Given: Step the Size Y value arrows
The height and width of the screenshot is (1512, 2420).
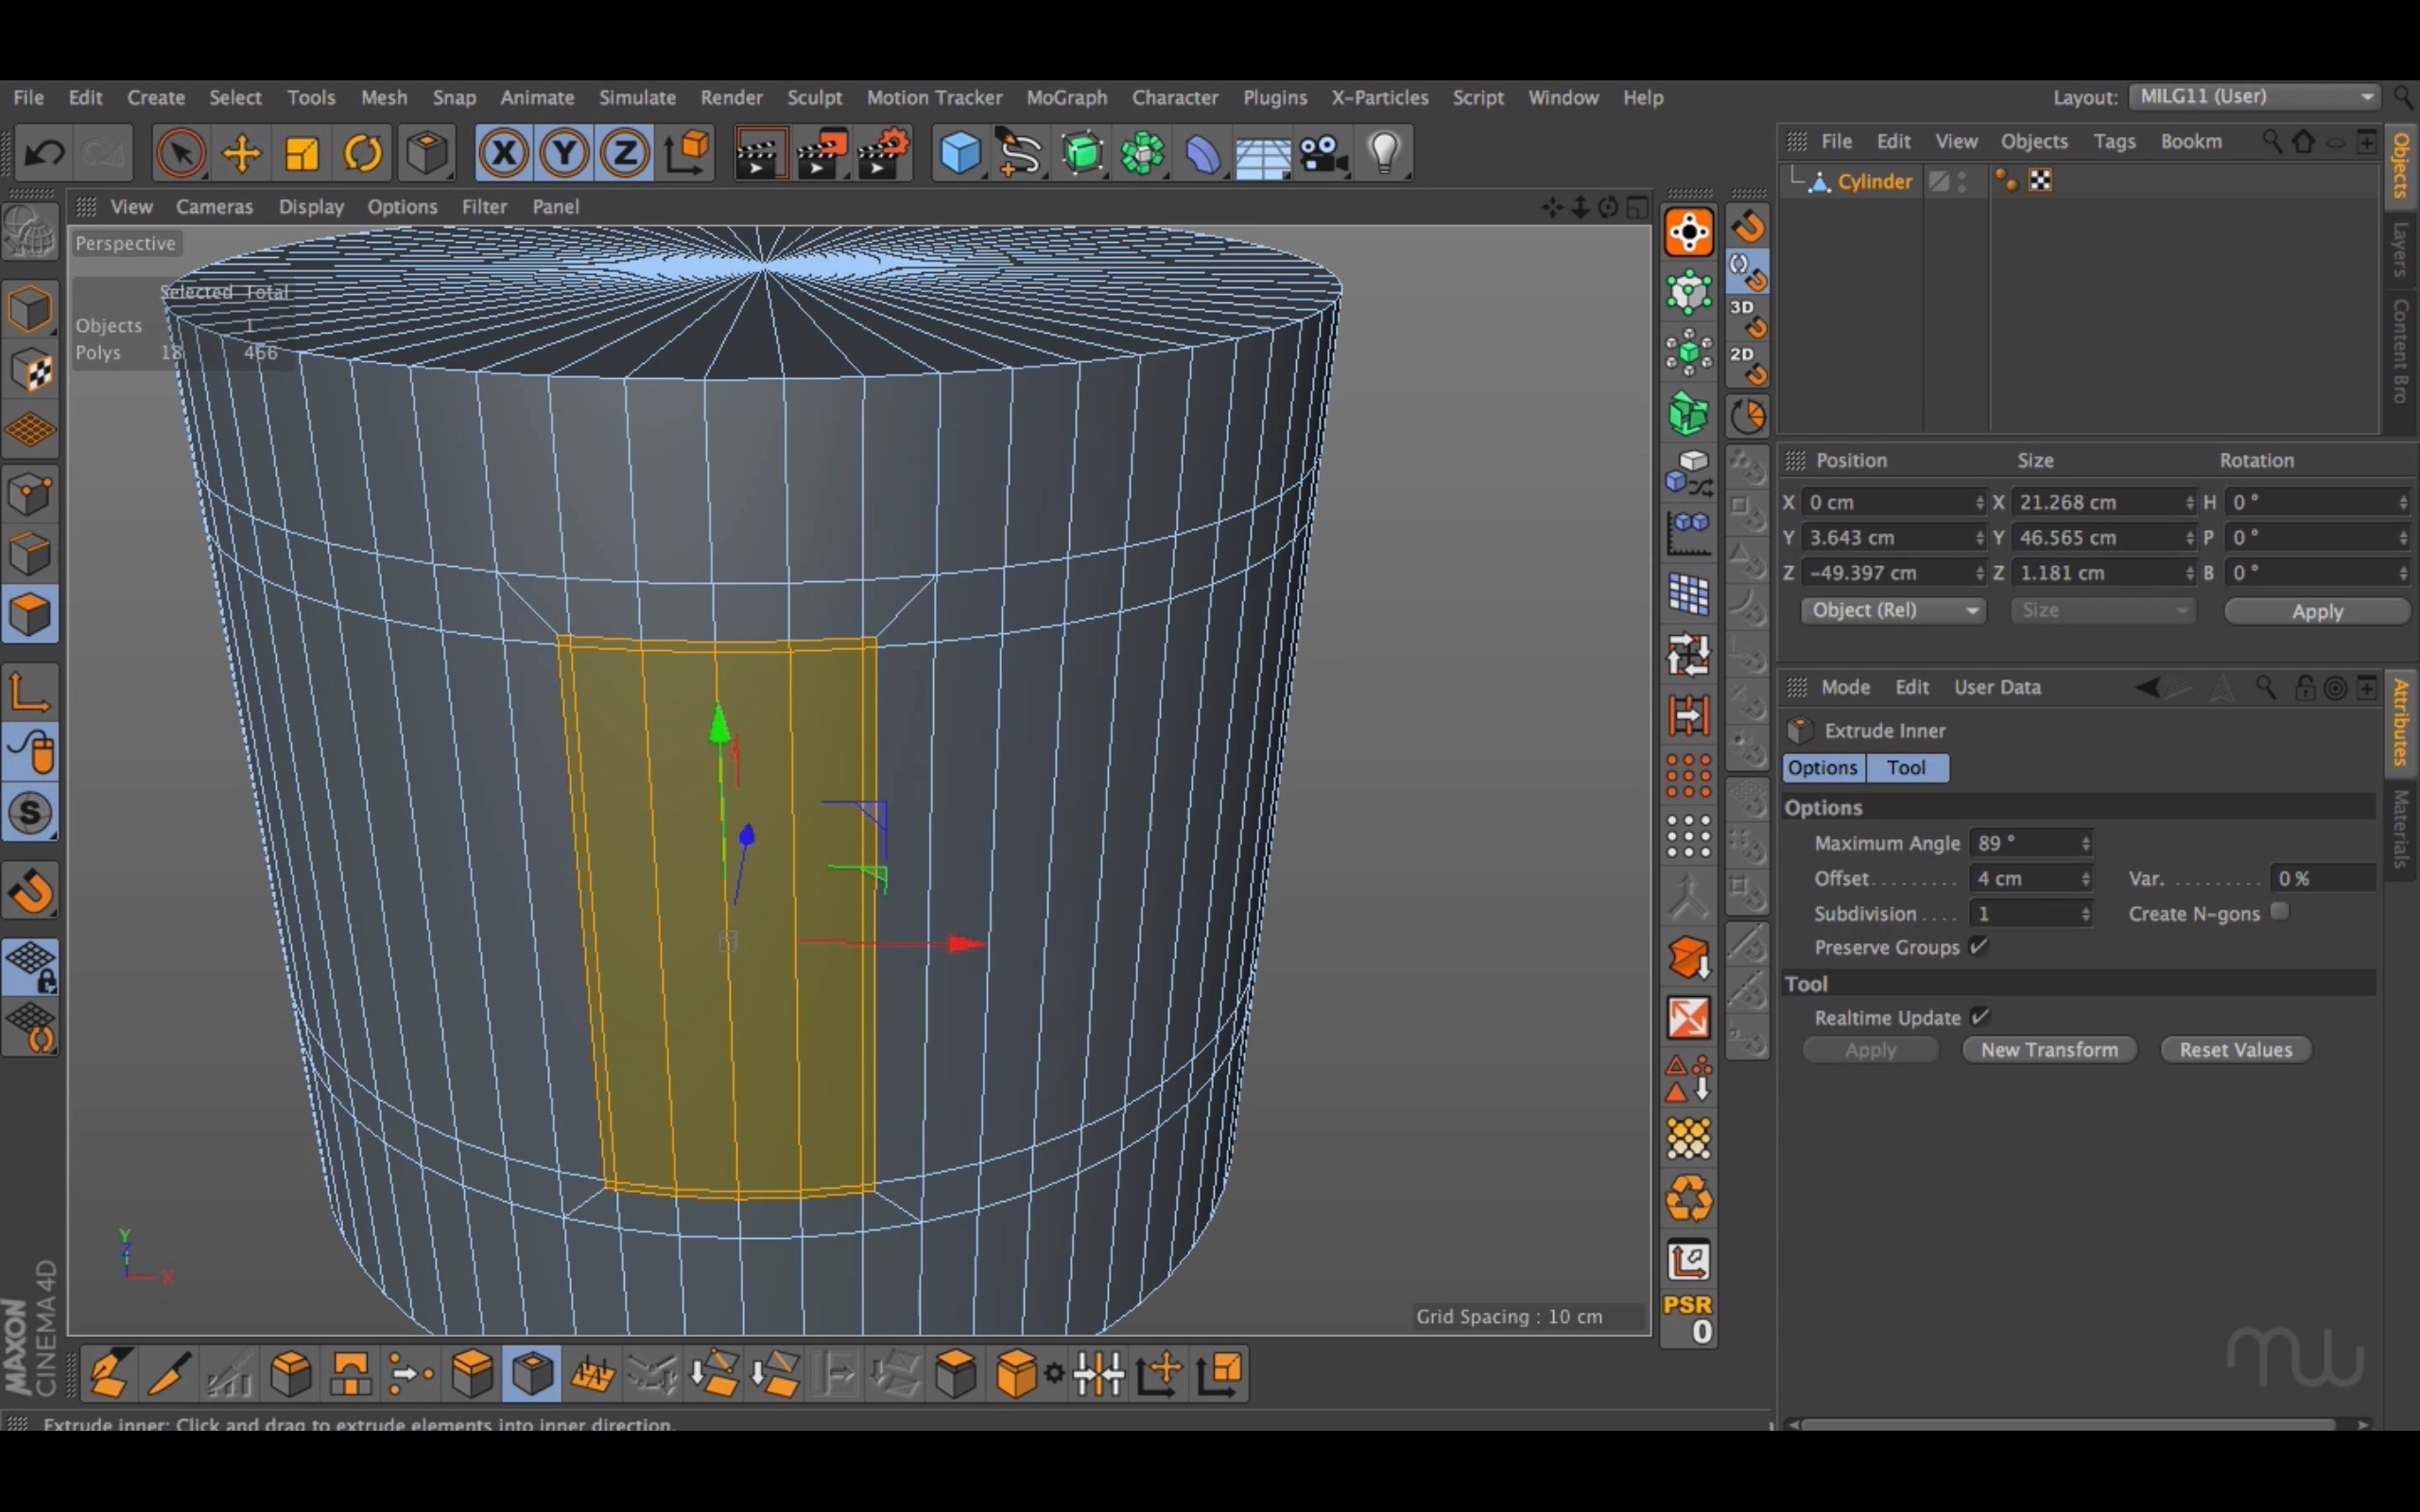Looking at the screenshot, I should tap(2190, 537).
